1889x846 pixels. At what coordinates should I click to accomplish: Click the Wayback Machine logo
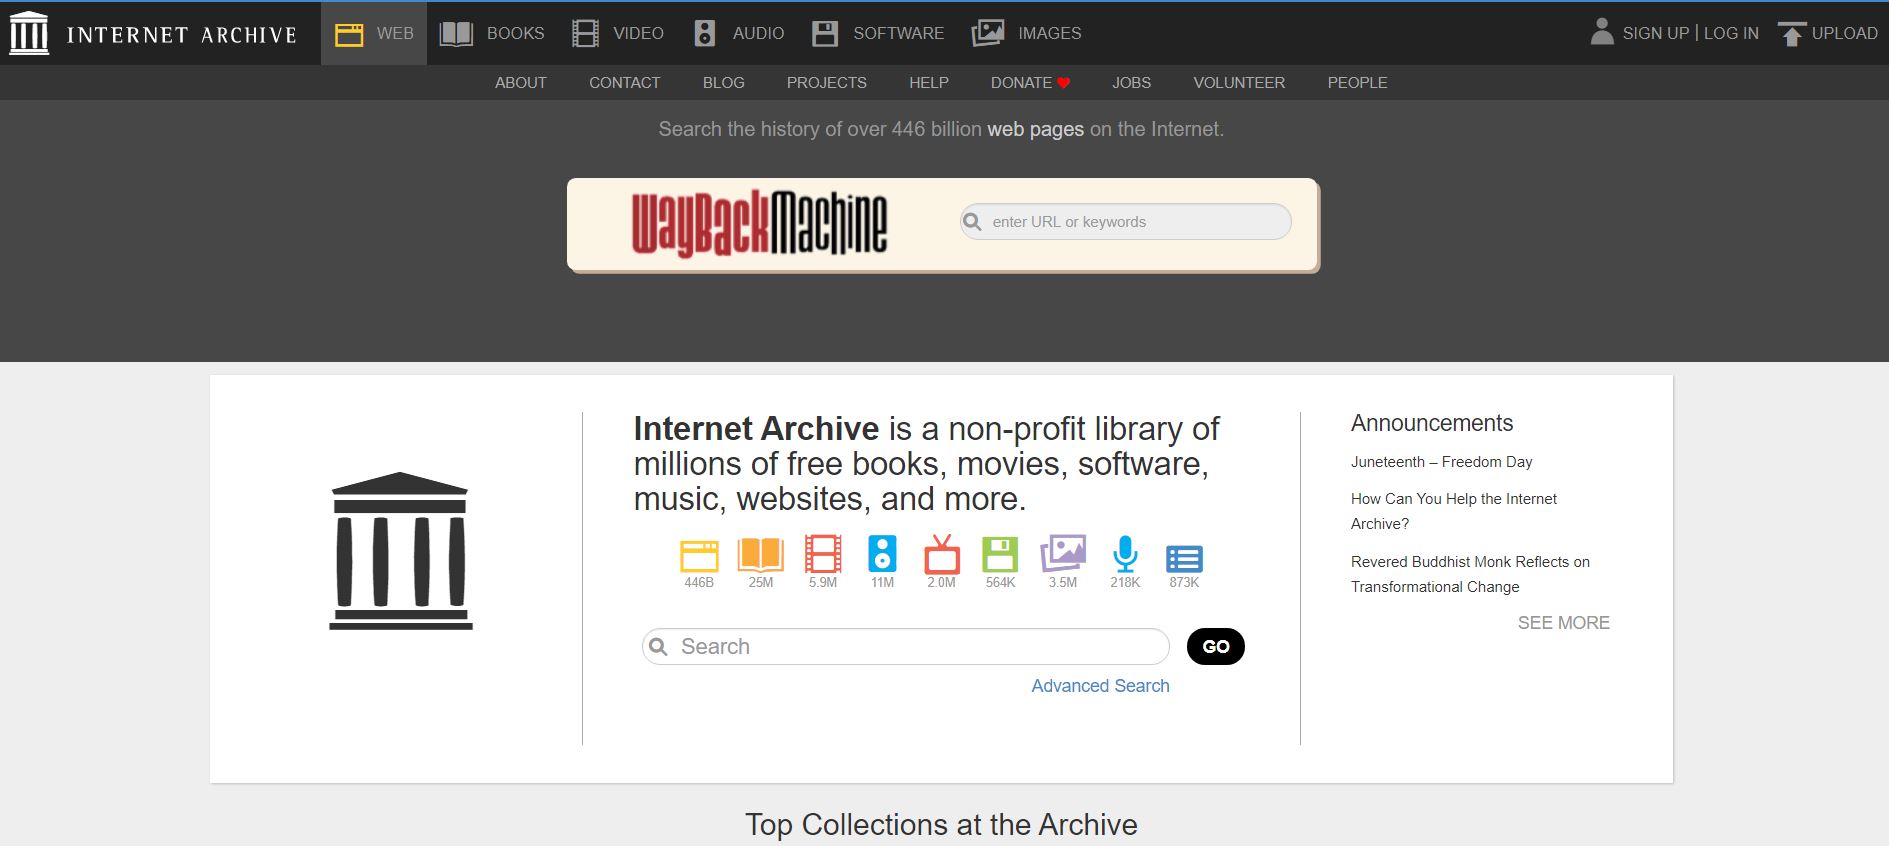point(759,223)
